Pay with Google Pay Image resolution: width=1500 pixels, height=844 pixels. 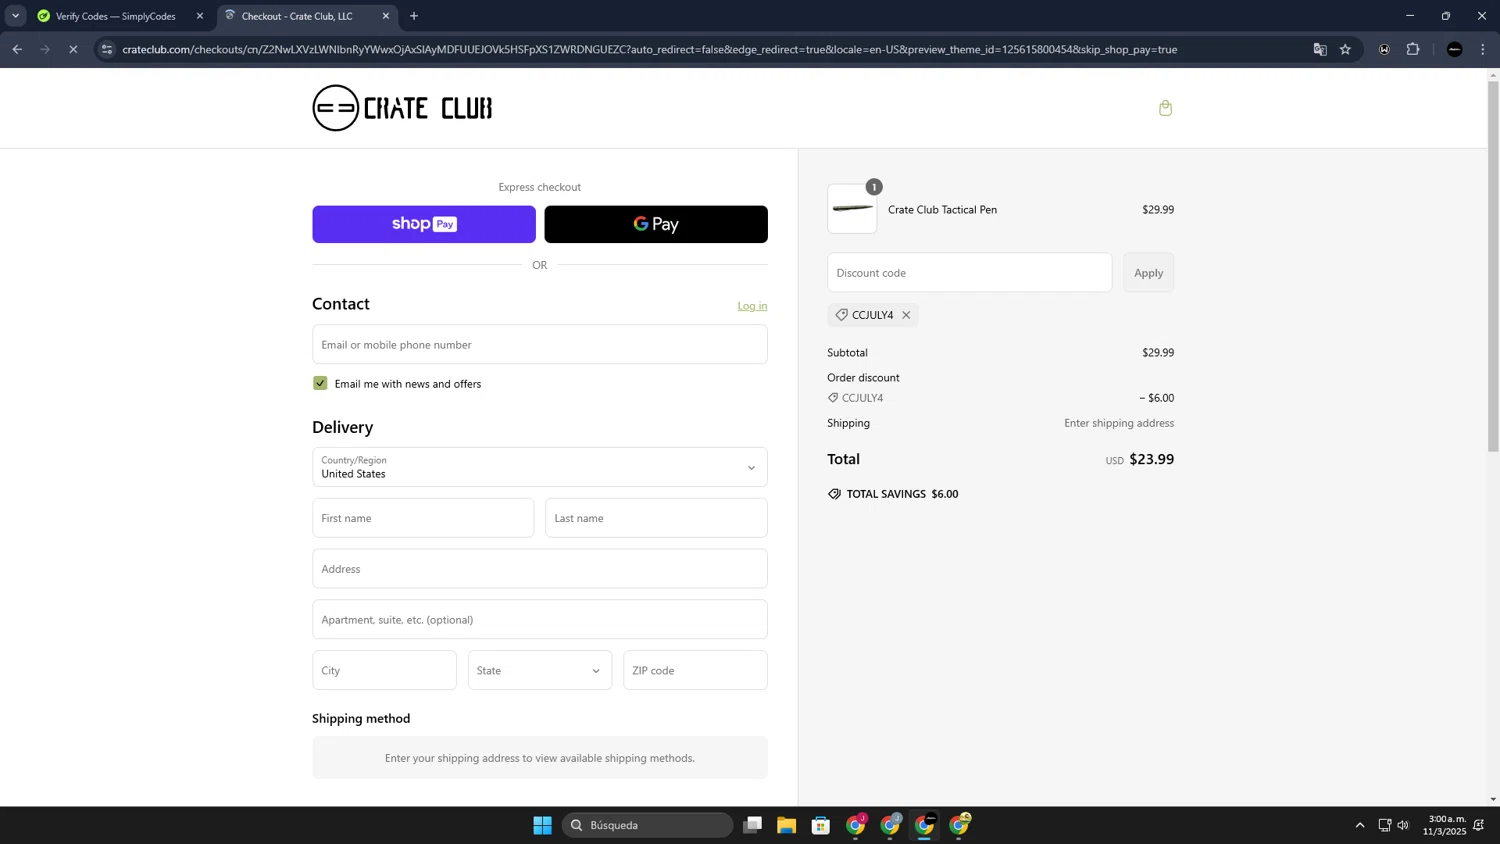click(656, 224)
